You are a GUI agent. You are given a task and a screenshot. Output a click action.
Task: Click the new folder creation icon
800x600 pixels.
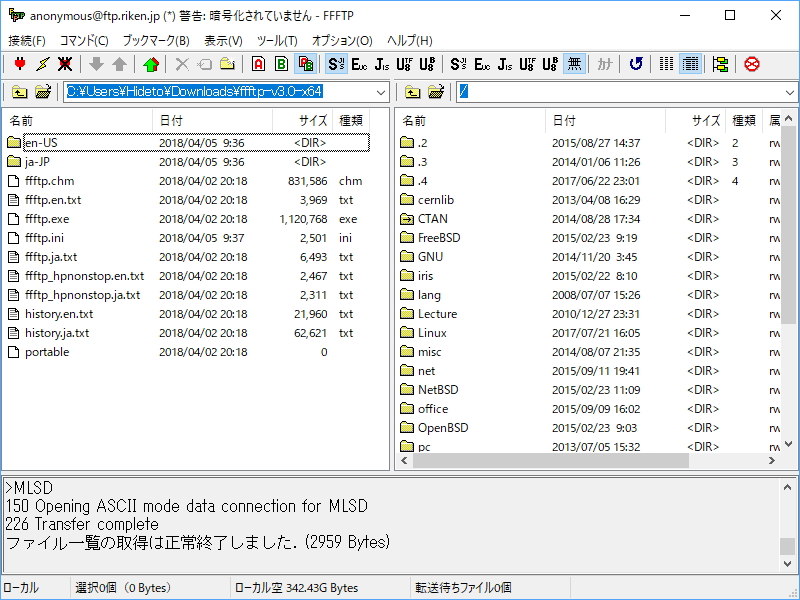click(x=227, y=64)
